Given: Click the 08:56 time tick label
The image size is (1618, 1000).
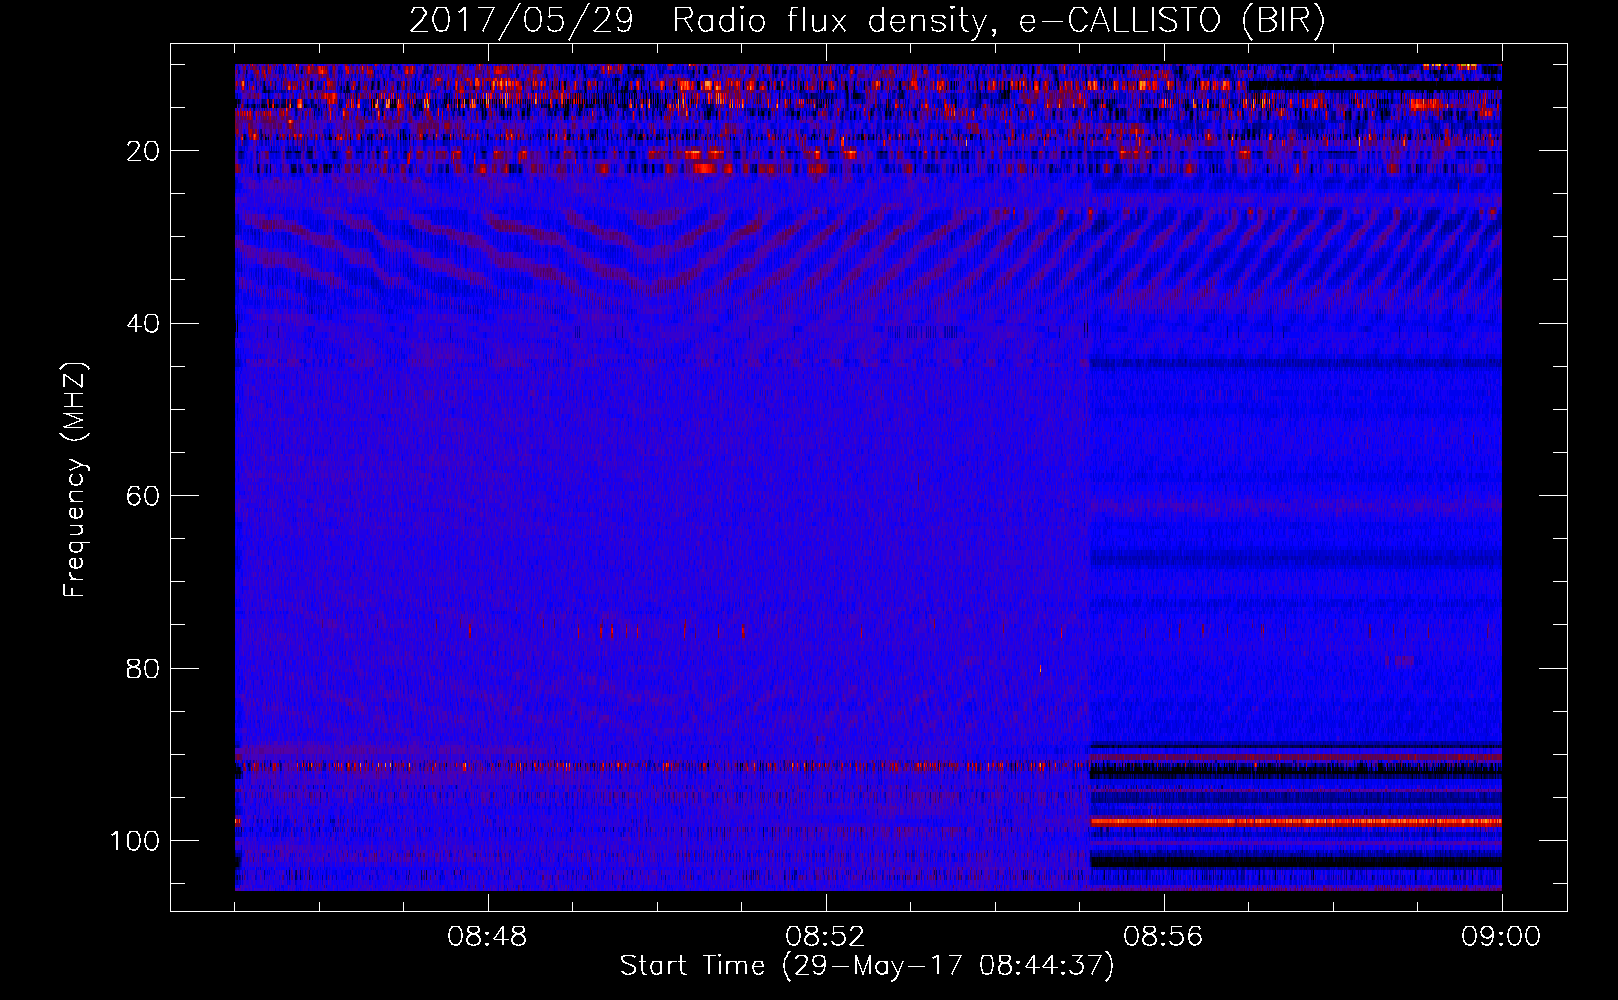Looking at the screenshot, I should tap(1163, 937).
